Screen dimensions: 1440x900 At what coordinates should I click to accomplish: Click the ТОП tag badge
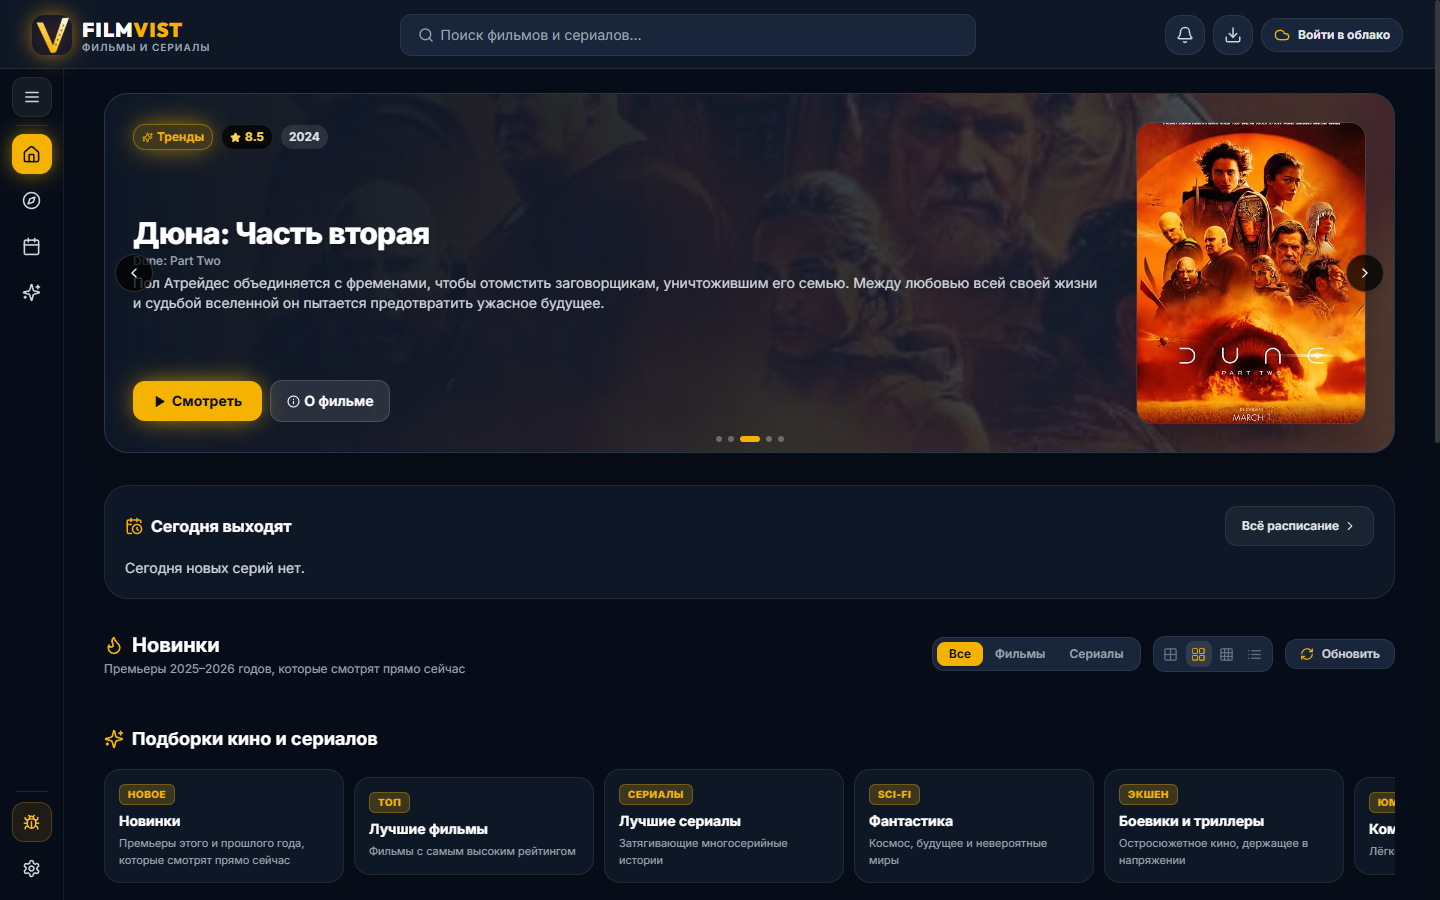(x=389, y=802)
